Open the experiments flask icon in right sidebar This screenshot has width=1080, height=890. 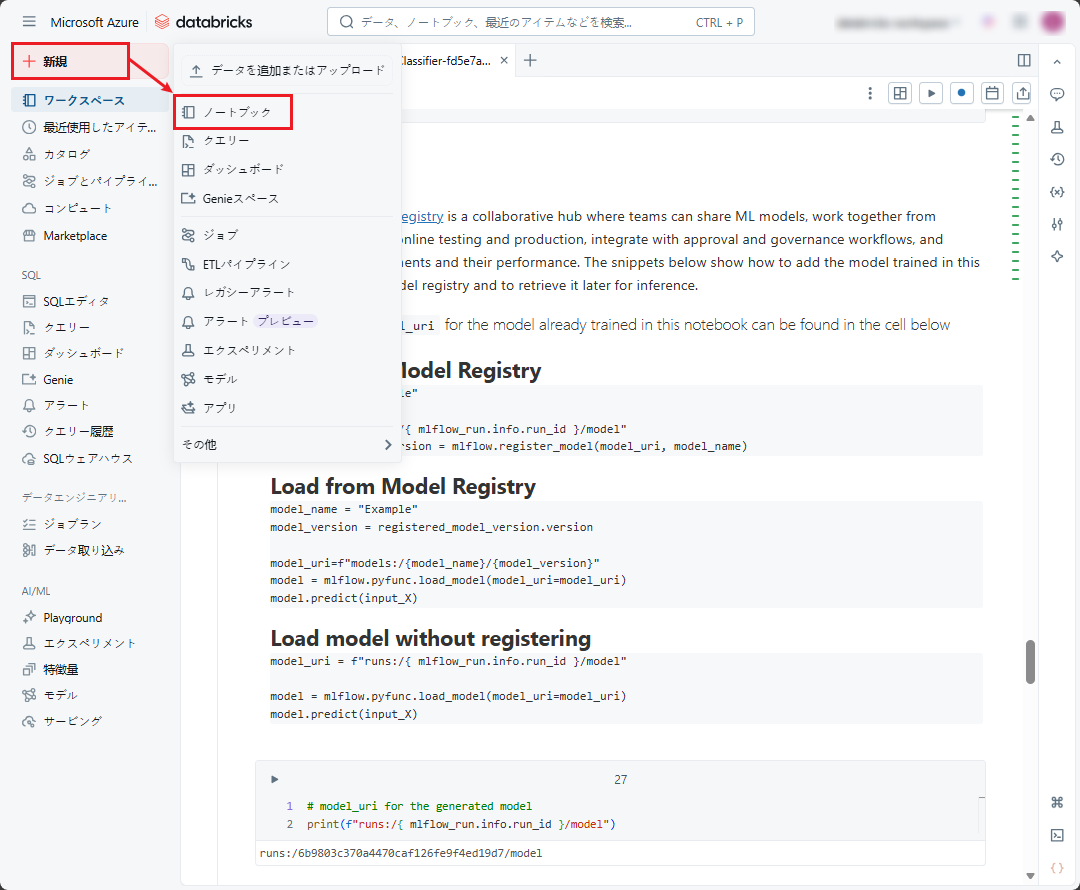tap(1057, 127)
